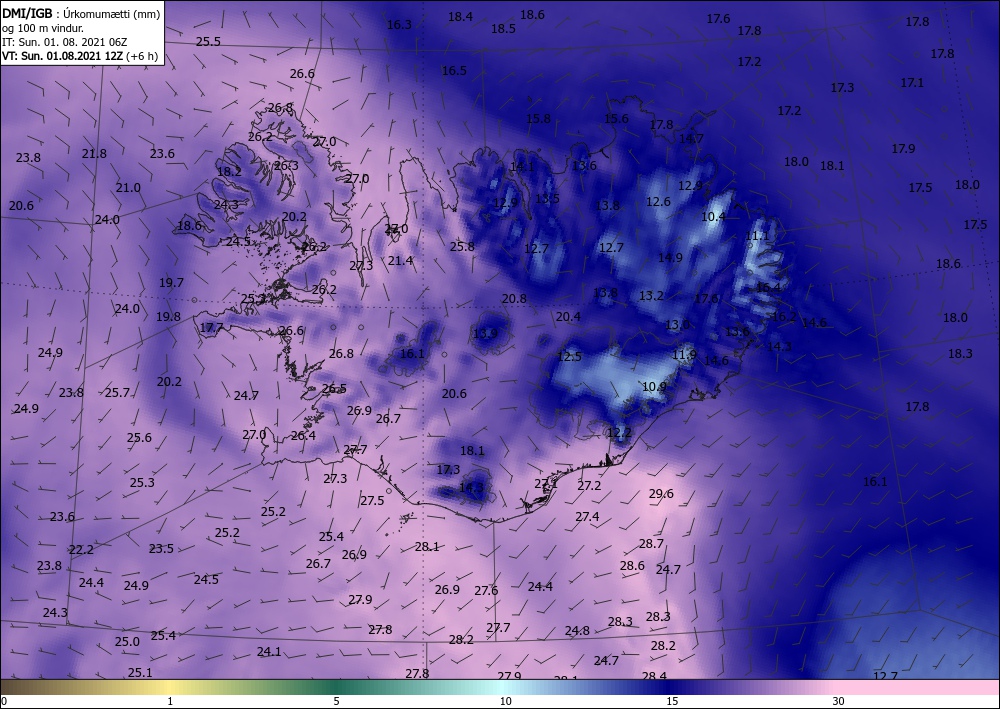Click the map value 27.6

486,591
